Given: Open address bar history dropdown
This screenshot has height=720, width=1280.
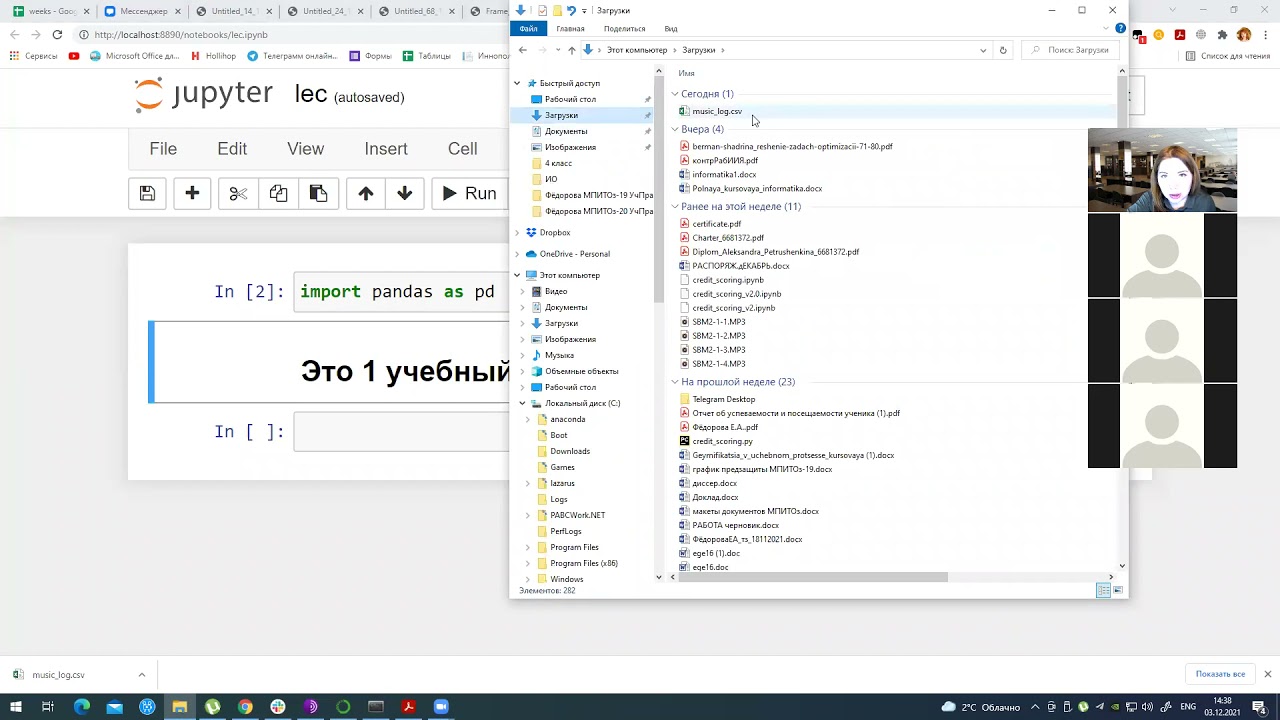Looking at the screenshot, I should click(983, 50).
